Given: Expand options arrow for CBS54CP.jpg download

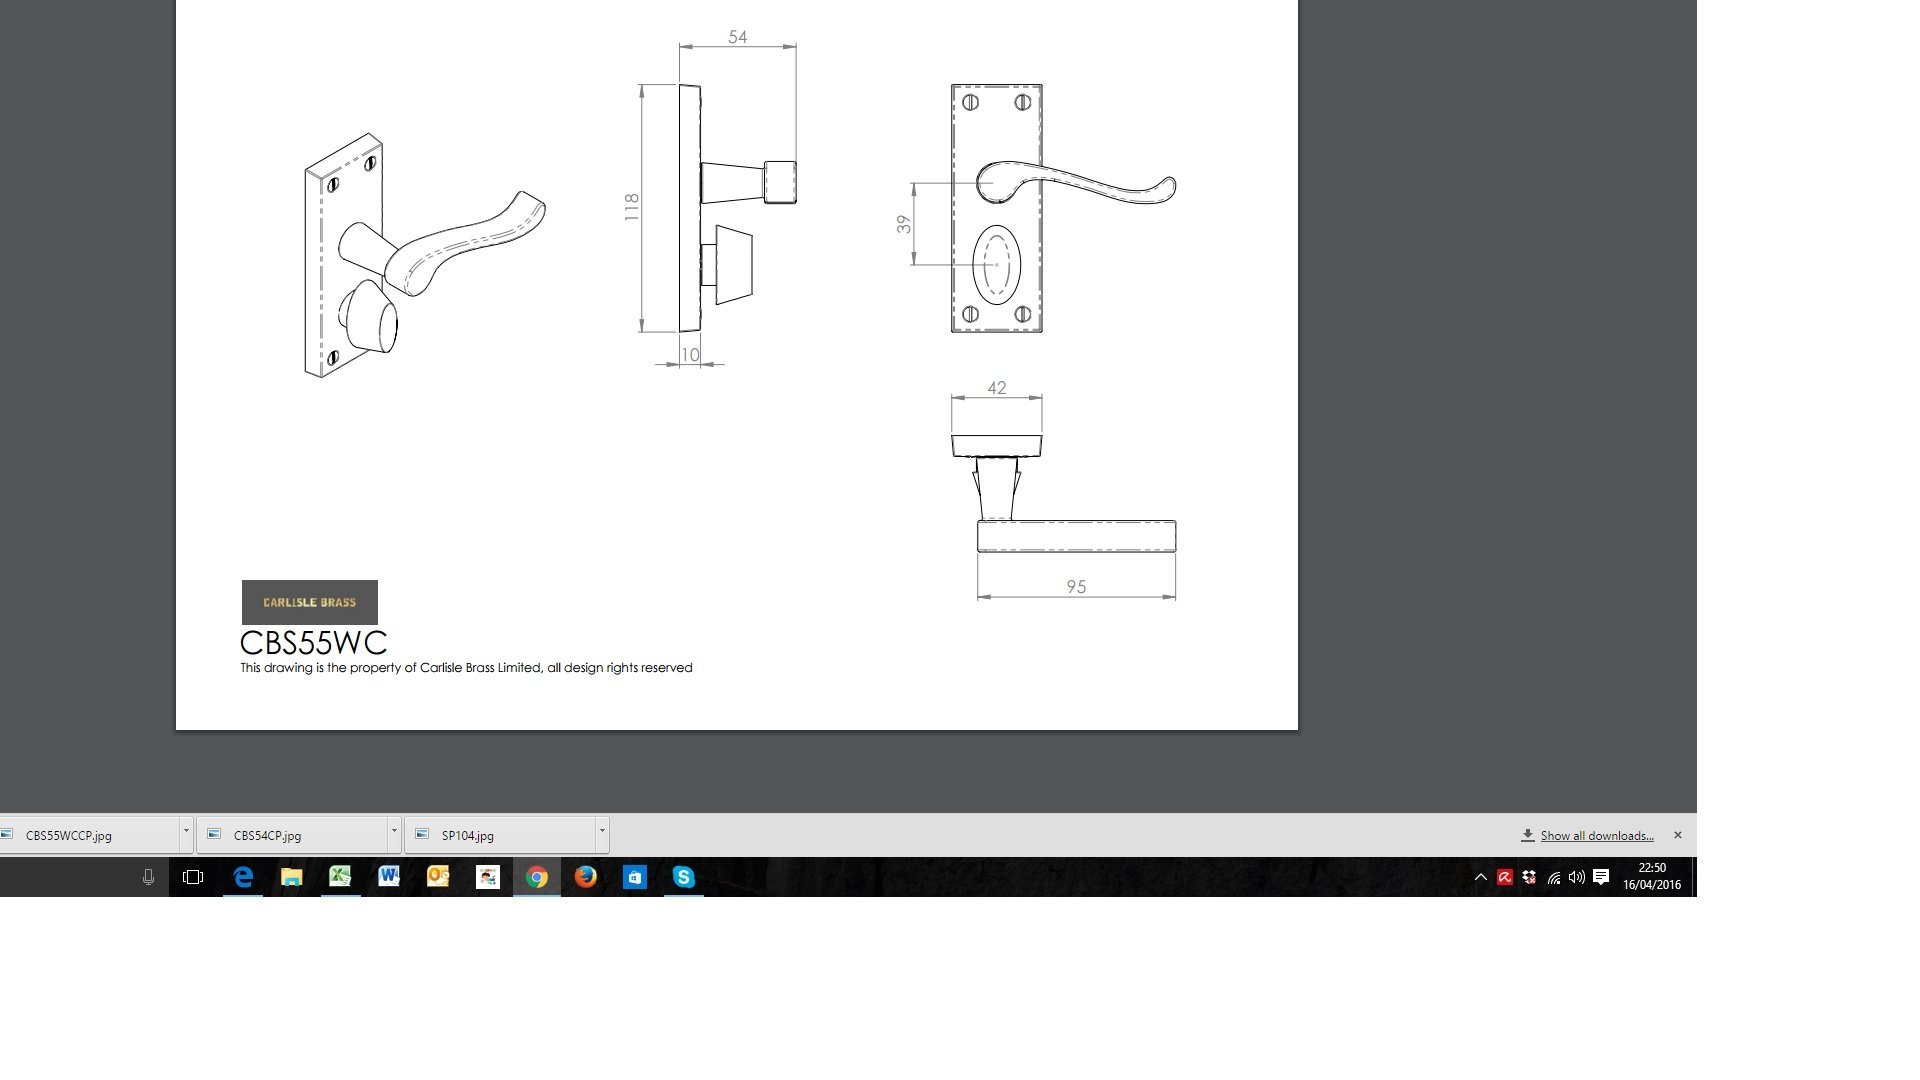Looking at the screenshot, I should [x=394, y=831].
